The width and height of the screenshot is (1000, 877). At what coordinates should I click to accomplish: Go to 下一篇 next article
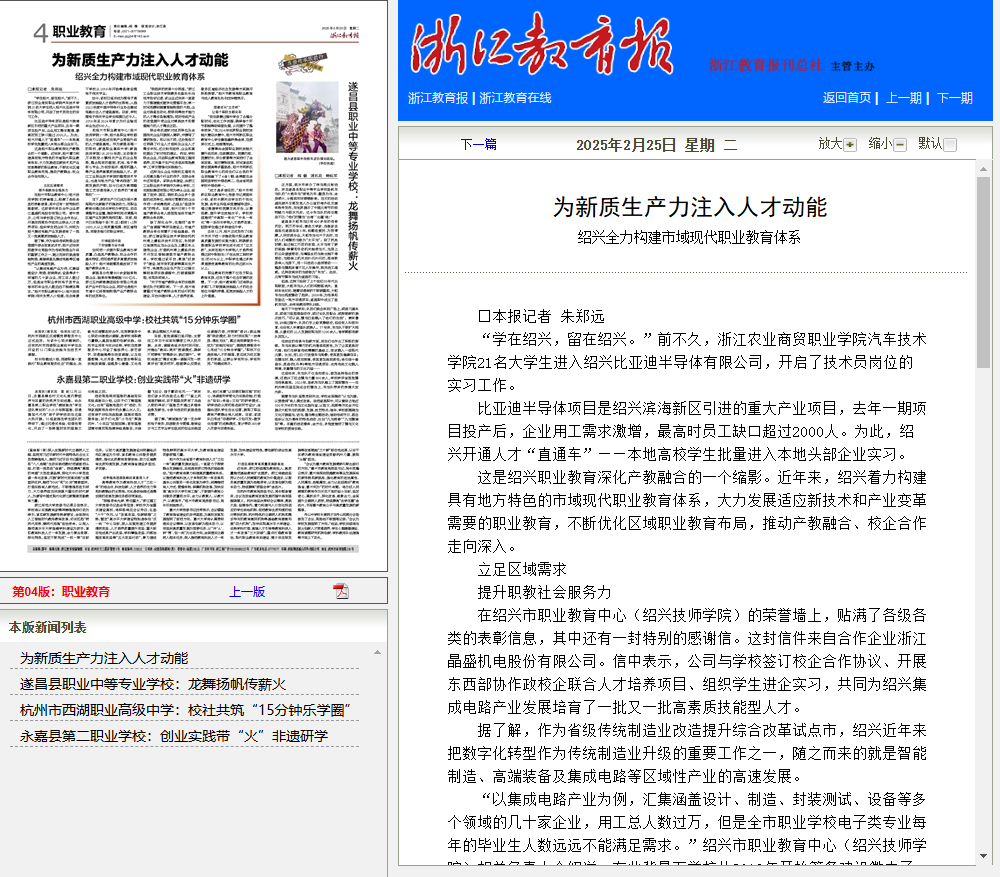478,144
